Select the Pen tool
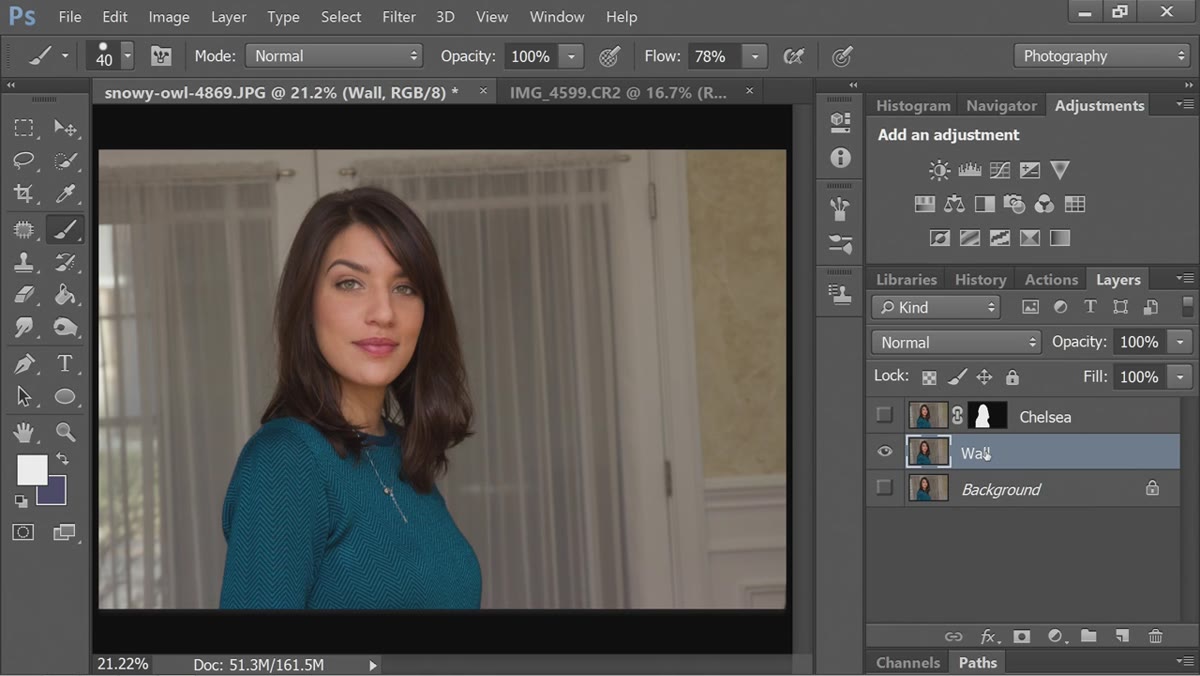The height and width of the screenshot is (676, 1200). 24,364
